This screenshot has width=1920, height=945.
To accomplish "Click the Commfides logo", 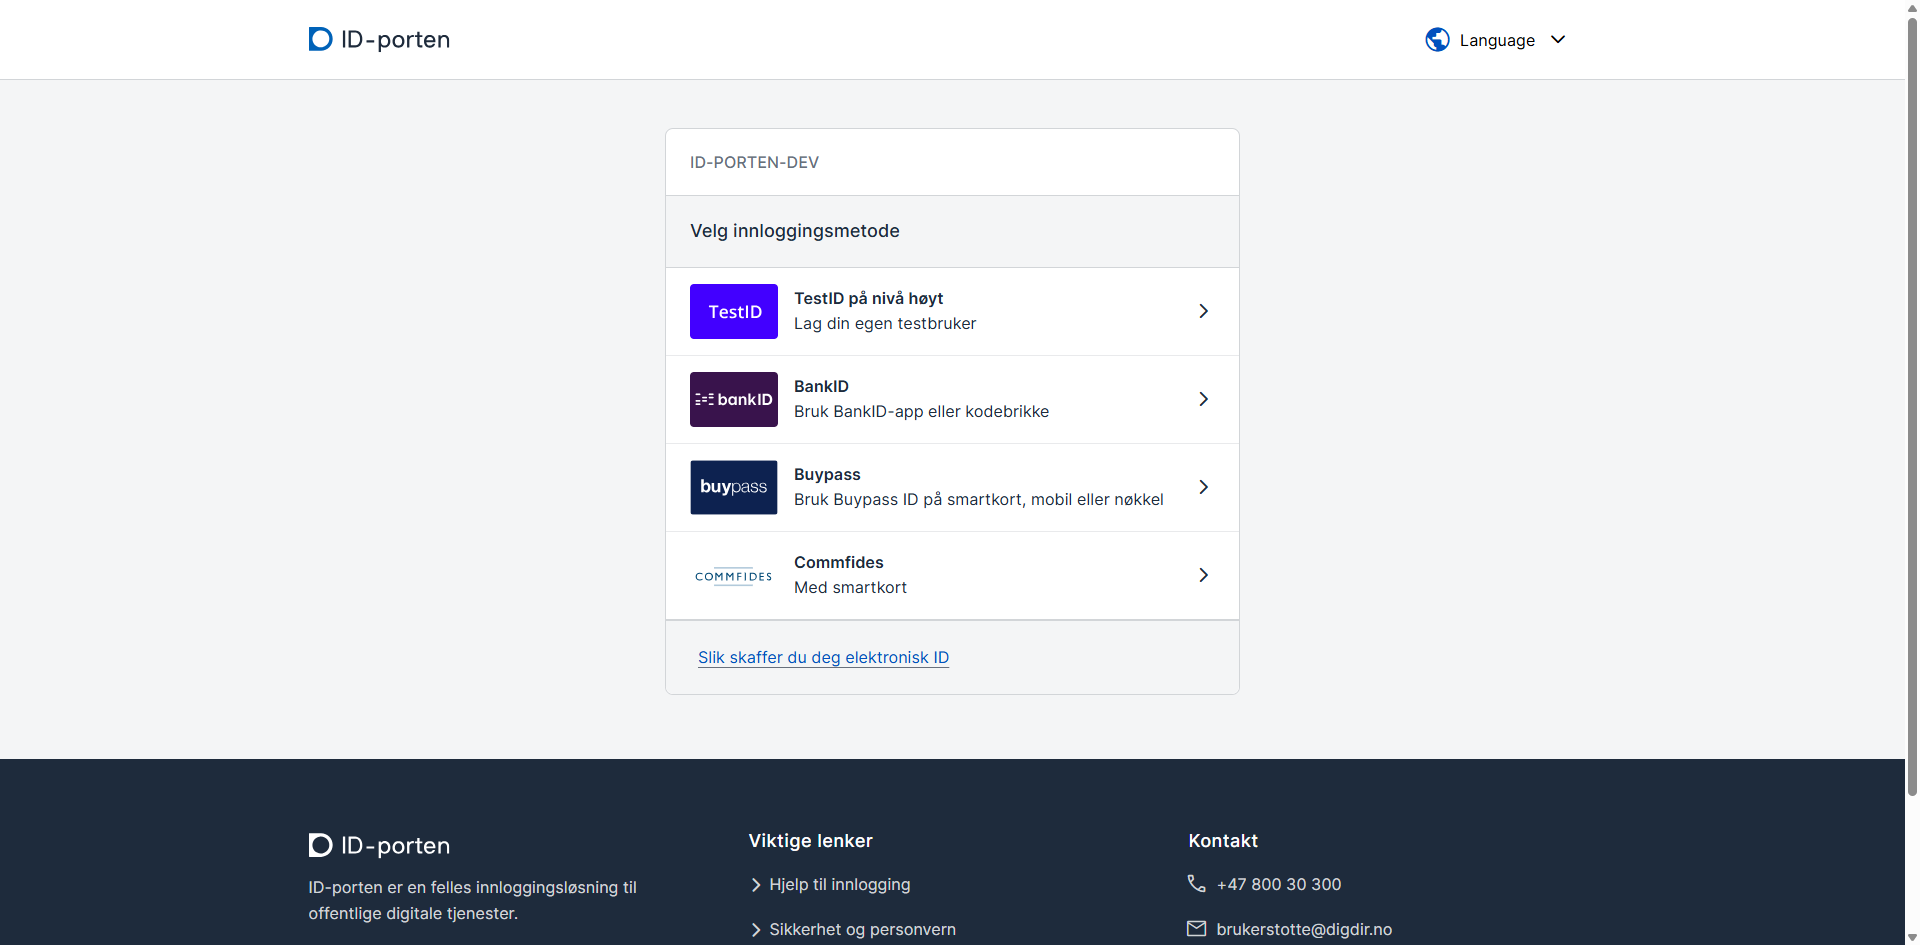I will pos(734,575).
